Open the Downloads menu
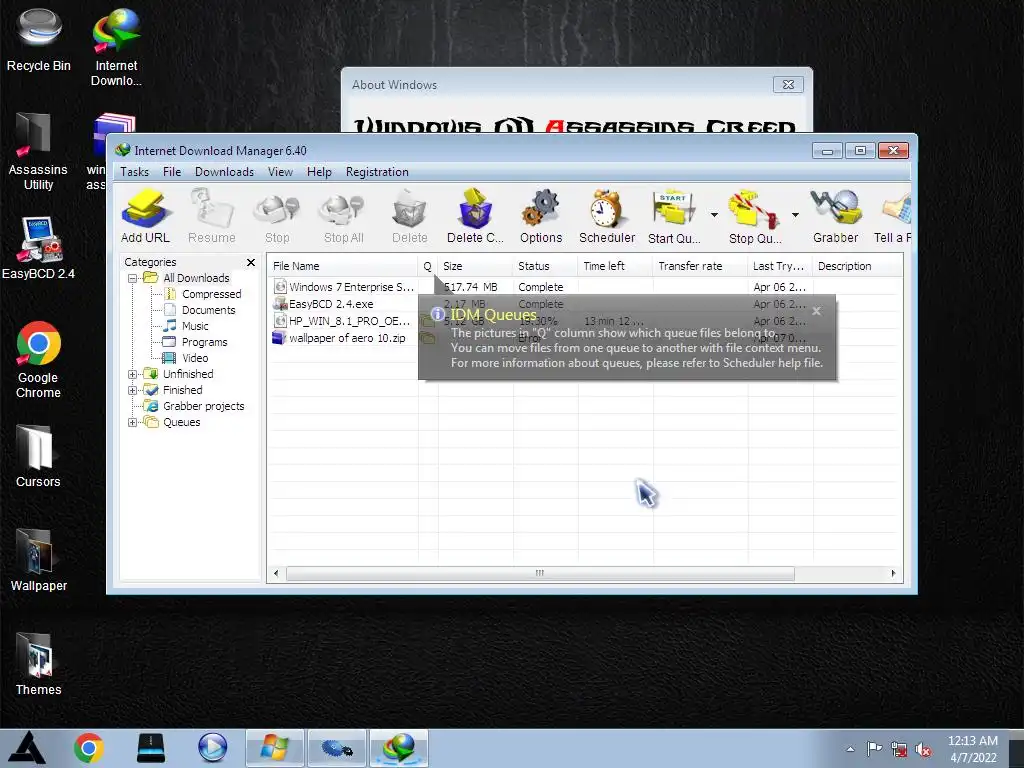Screen dimensions: 1024x768 tap(224, 172)
